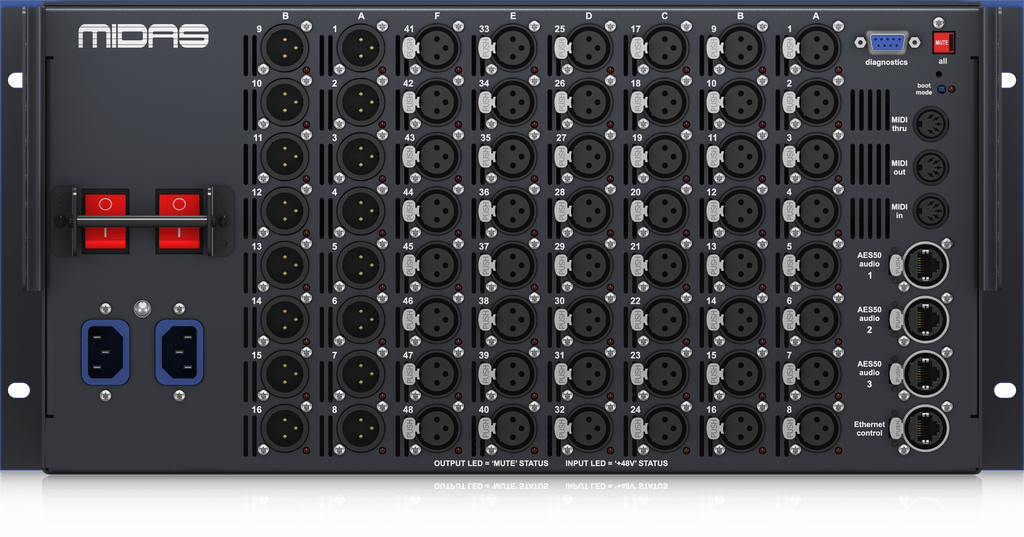
Task: Click the left blue IEC power inlet
Action: 105,352
